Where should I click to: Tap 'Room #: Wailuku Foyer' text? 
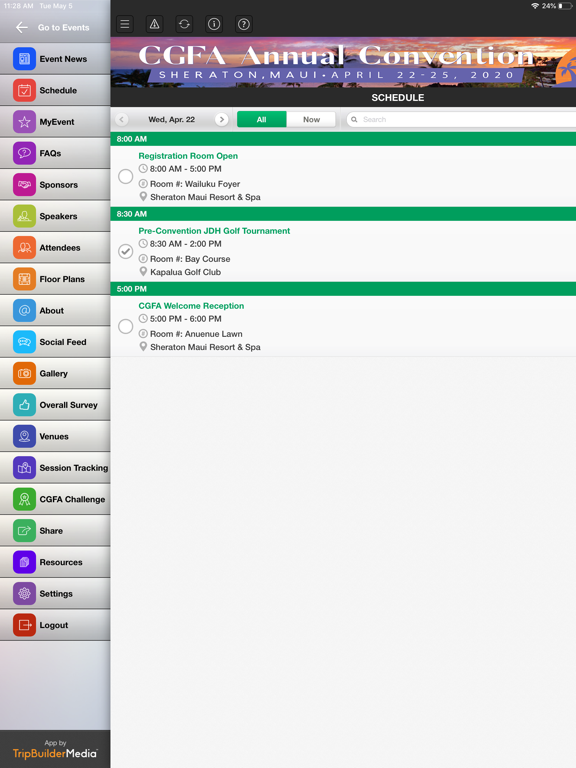(195, 184)
